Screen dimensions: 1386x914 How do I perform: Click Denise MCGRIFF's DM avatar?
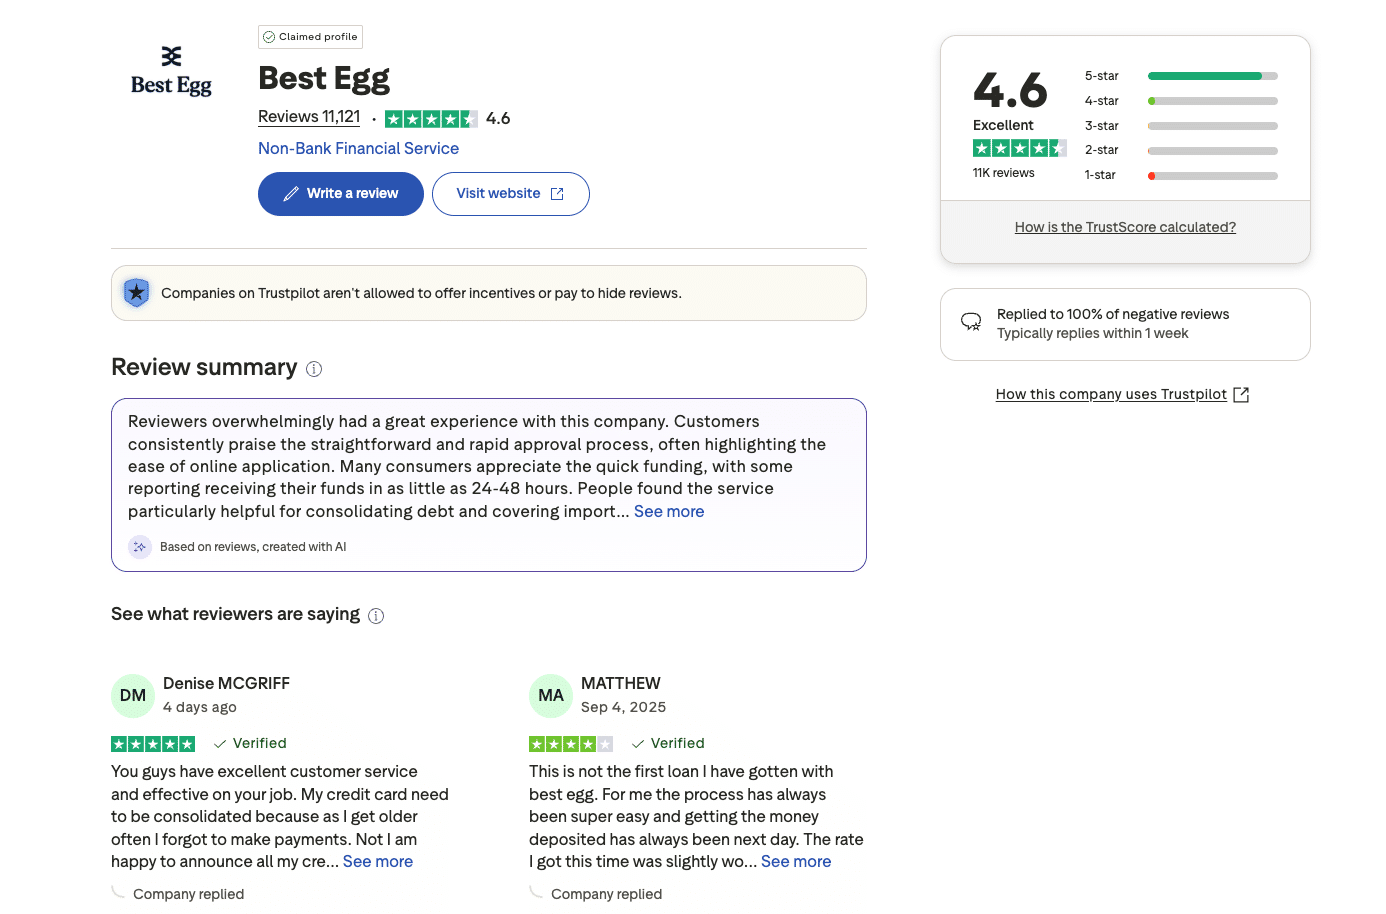pyautogui.click(x=133, y=694)
